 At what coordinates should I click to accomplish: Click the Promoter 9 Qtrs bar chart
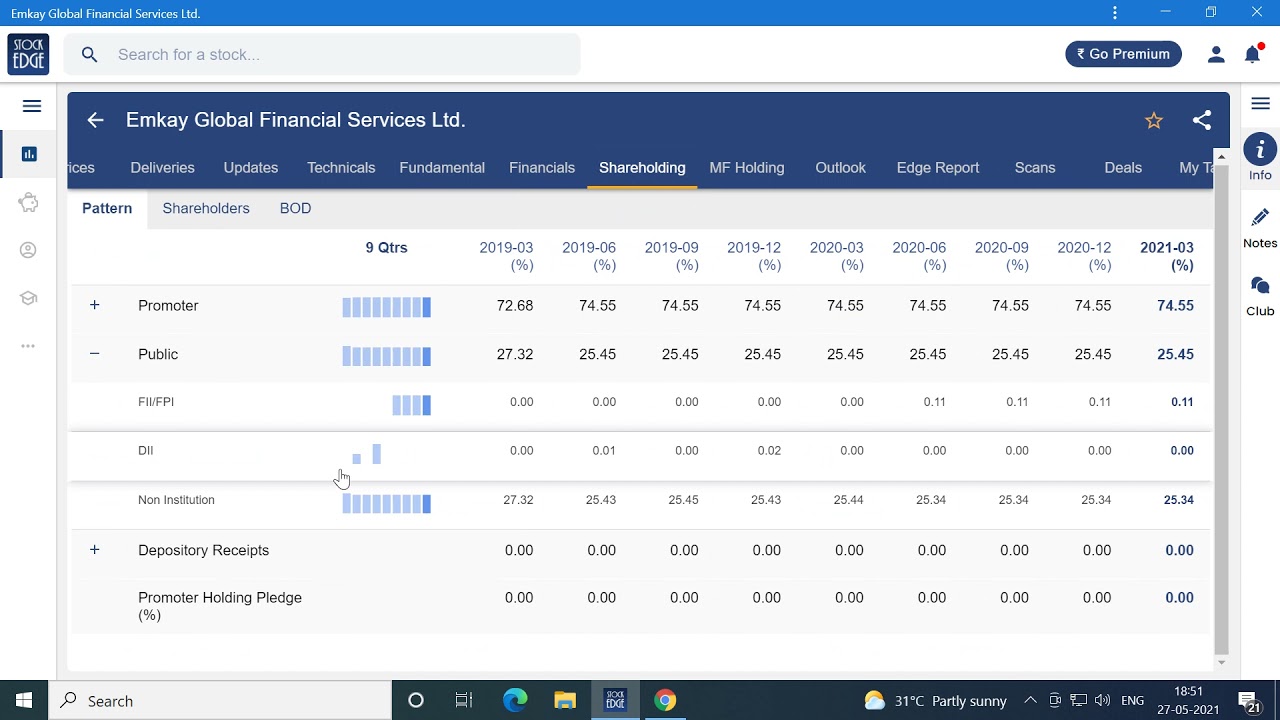387,307
